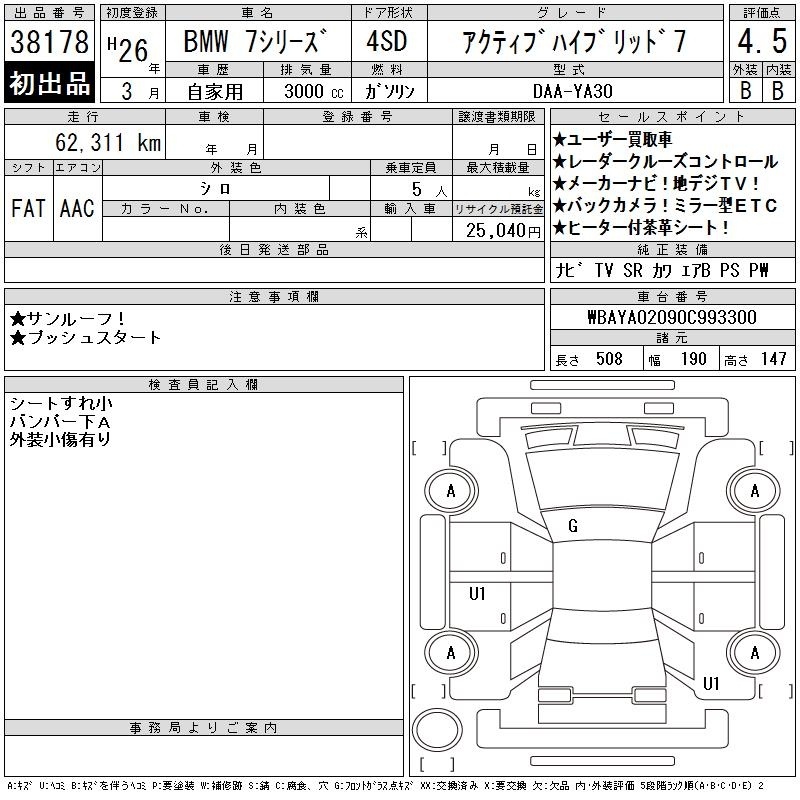
Task: Click the G mark on the windshield diagram
Action: click(573, 526)
